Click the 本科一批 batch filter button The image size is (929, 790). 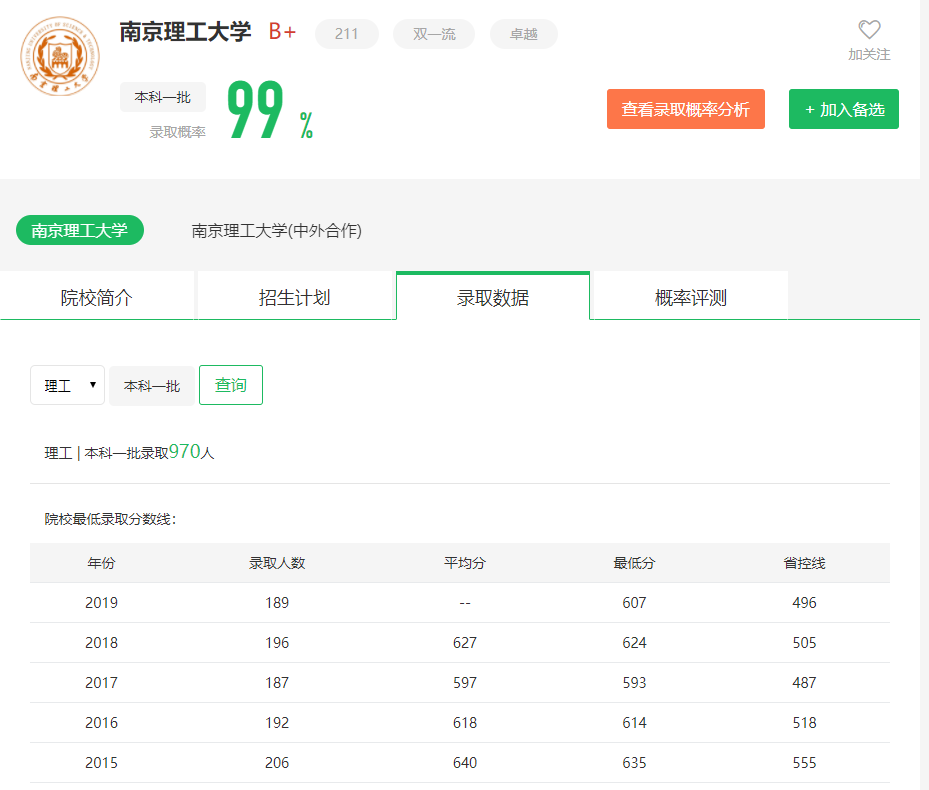pyautogui.click(x=152, y=386)
